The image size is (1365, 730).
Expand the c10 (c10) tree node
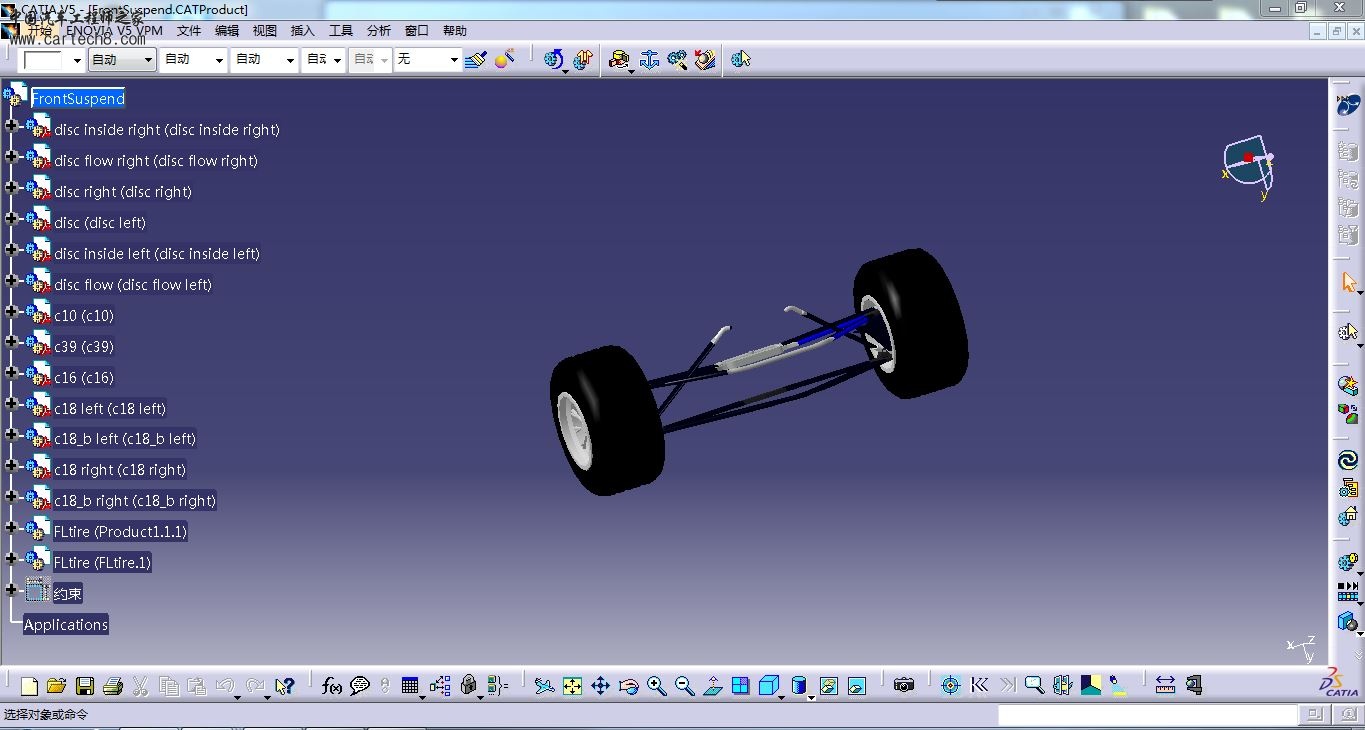click(x=11, y=312)
